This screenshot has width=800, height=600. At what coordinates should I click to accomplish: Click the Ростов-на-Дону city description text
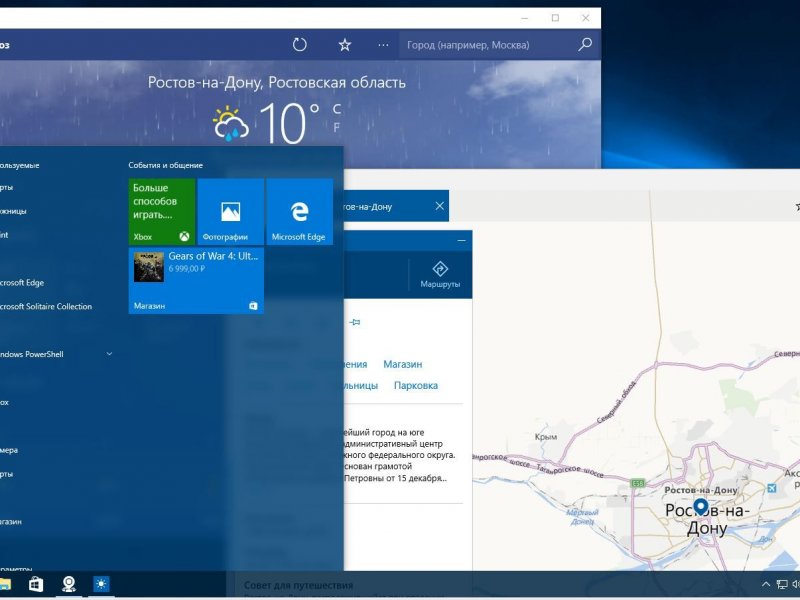[400, 456]
